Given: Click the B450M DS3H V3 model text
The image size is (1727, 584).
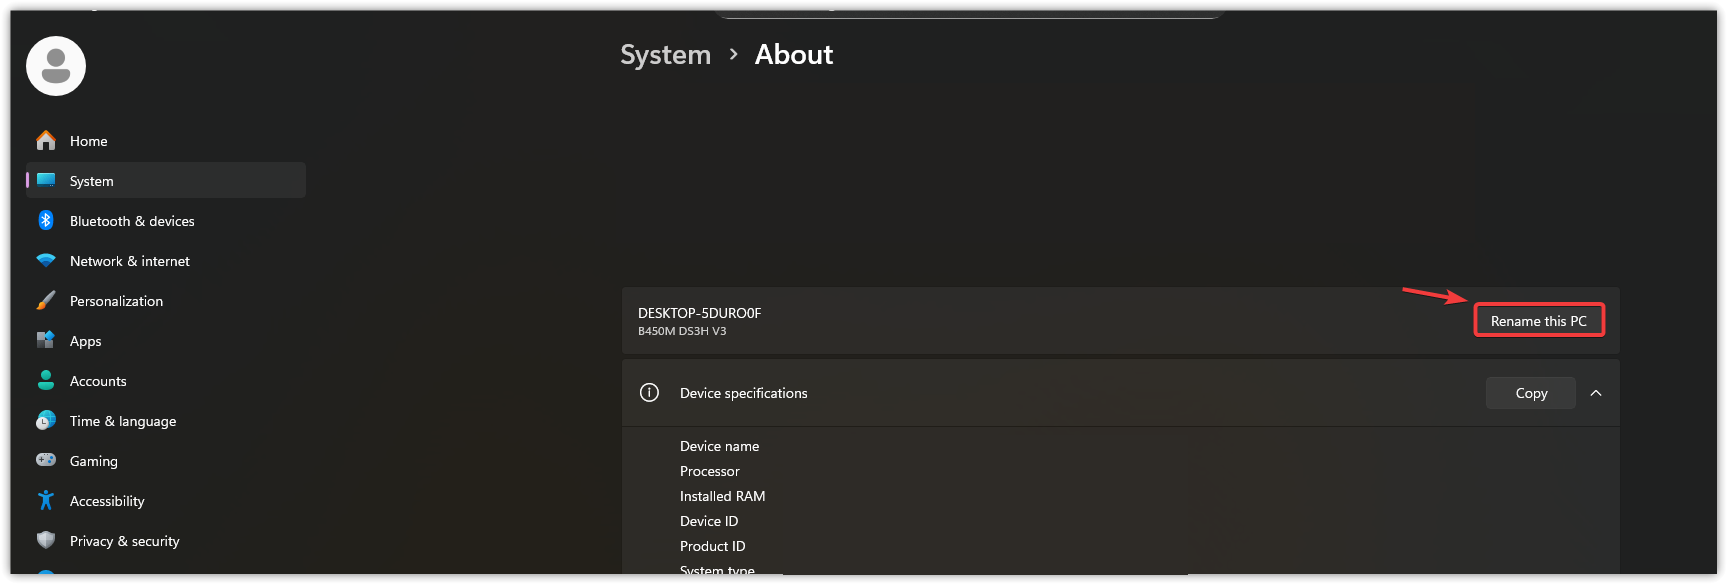Looking at the screenshot, I should (682, 331).
